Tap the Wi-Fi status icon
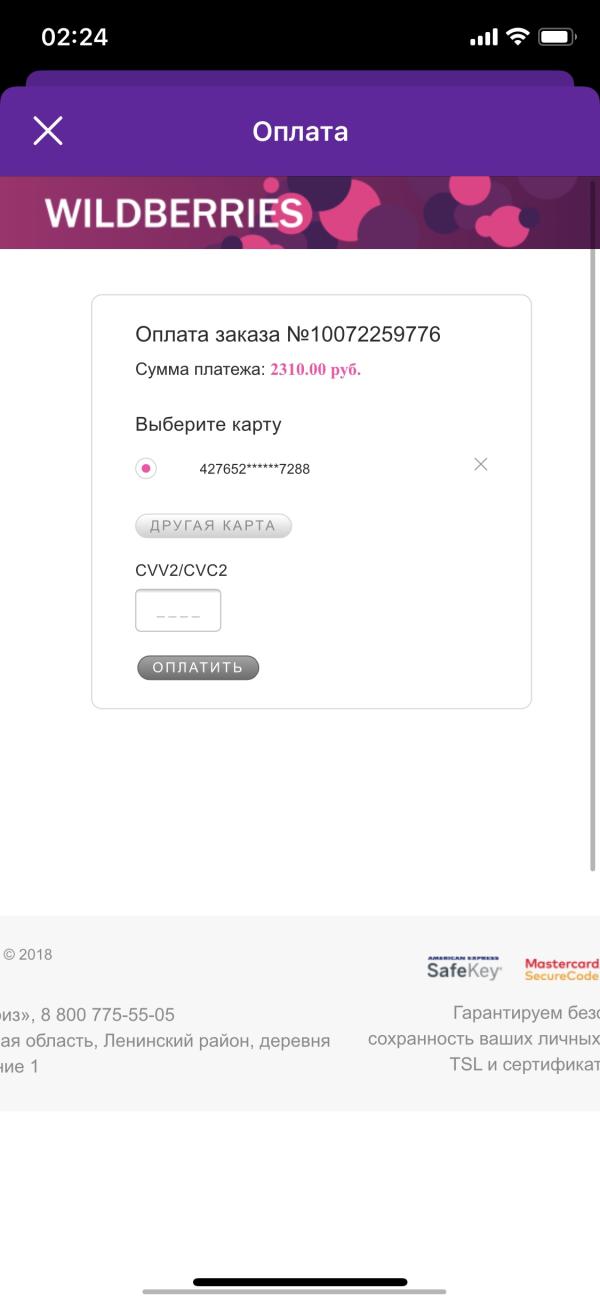The image size is (600, 1298). coord(517,37)
